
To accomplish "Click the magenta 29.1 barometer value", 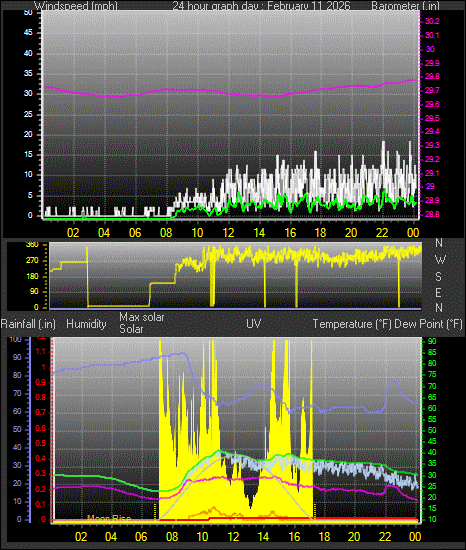I will tap(432, 173).
